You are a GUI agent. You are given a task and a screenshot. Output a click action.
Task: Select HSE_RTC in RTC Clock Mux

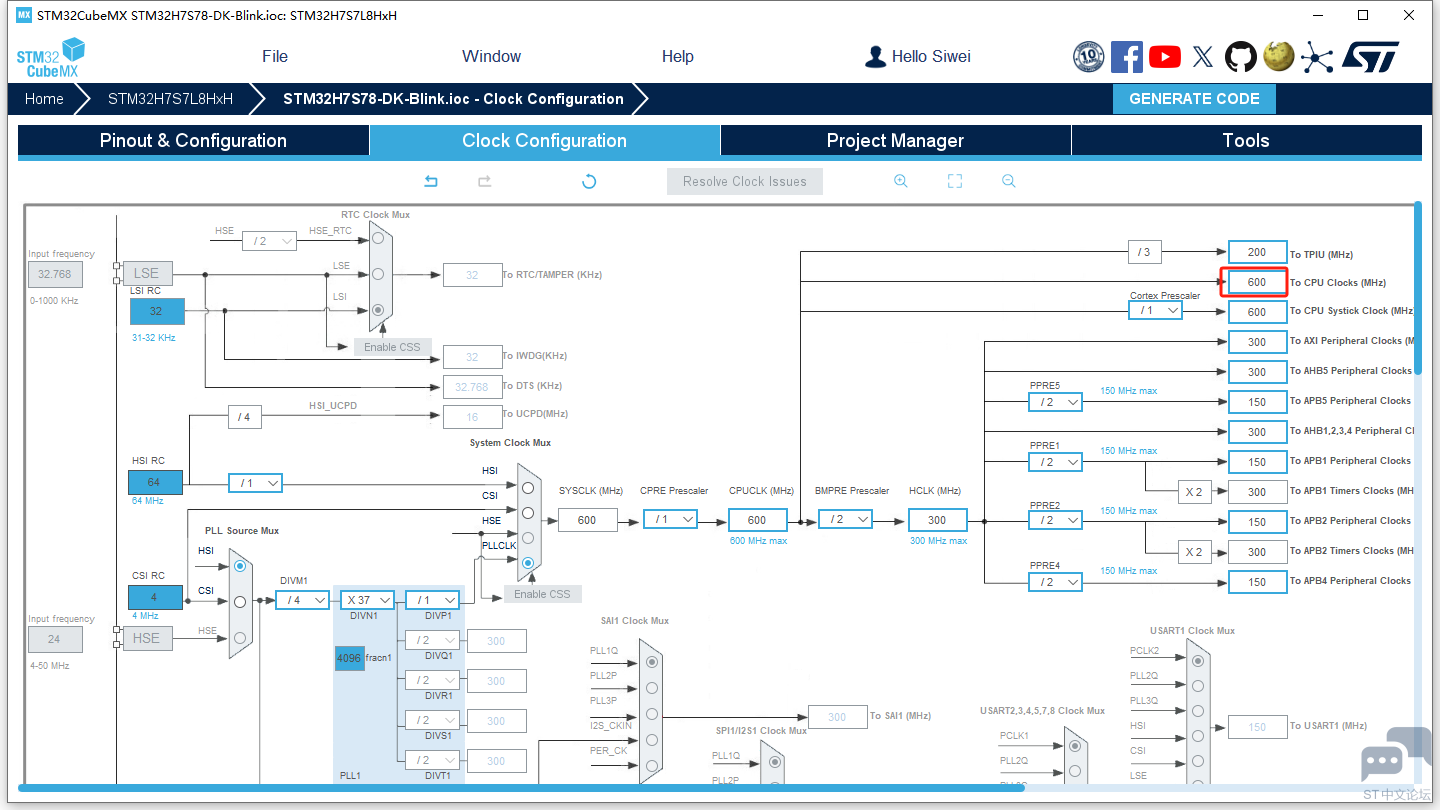tap(378, 238)
